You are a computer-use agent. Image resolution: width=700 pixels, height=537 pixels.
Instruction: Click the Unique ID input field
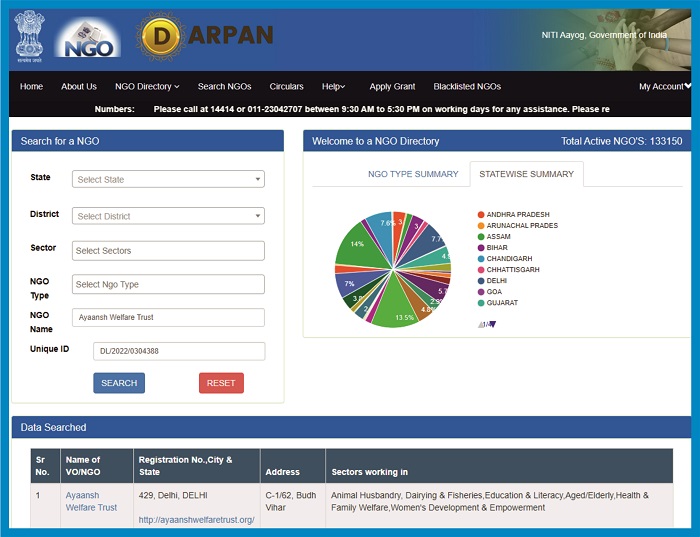pyautogui.click(x=179, y=351)
